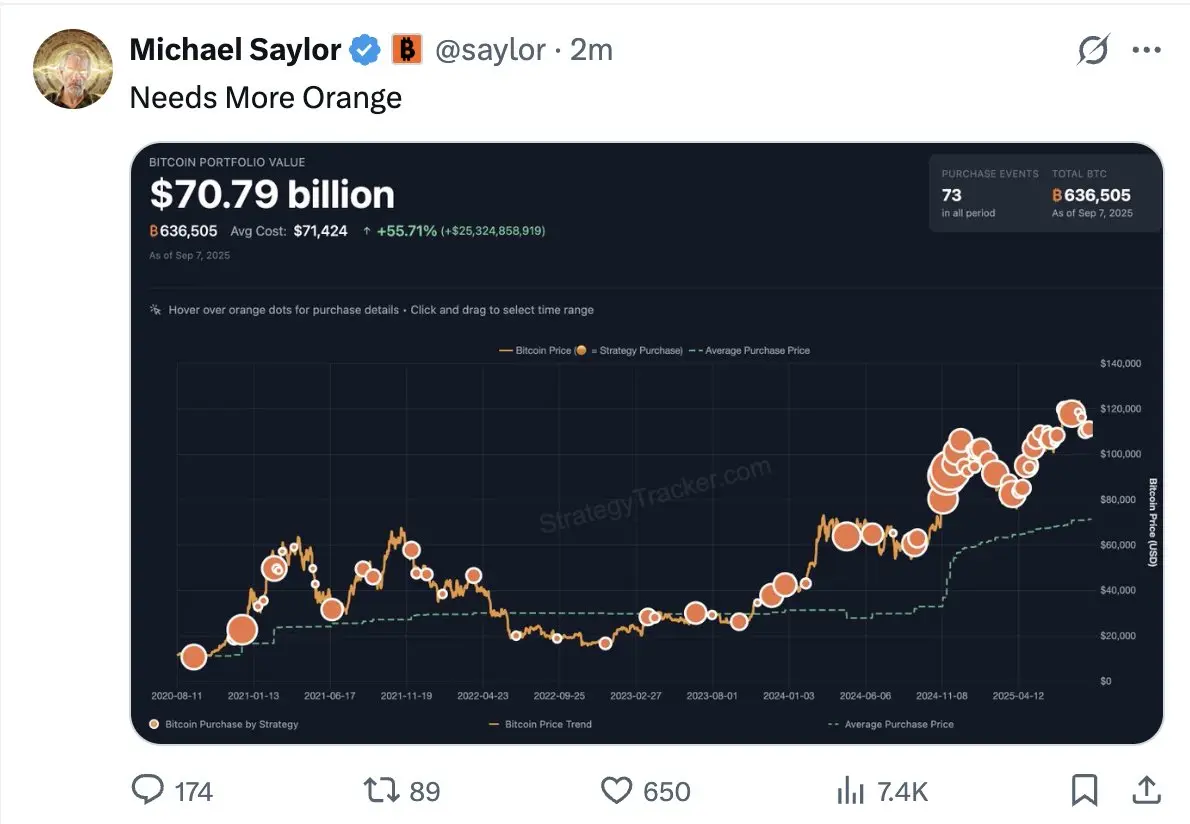Click the Grok slashed-circle icon

pos(1094,50)
